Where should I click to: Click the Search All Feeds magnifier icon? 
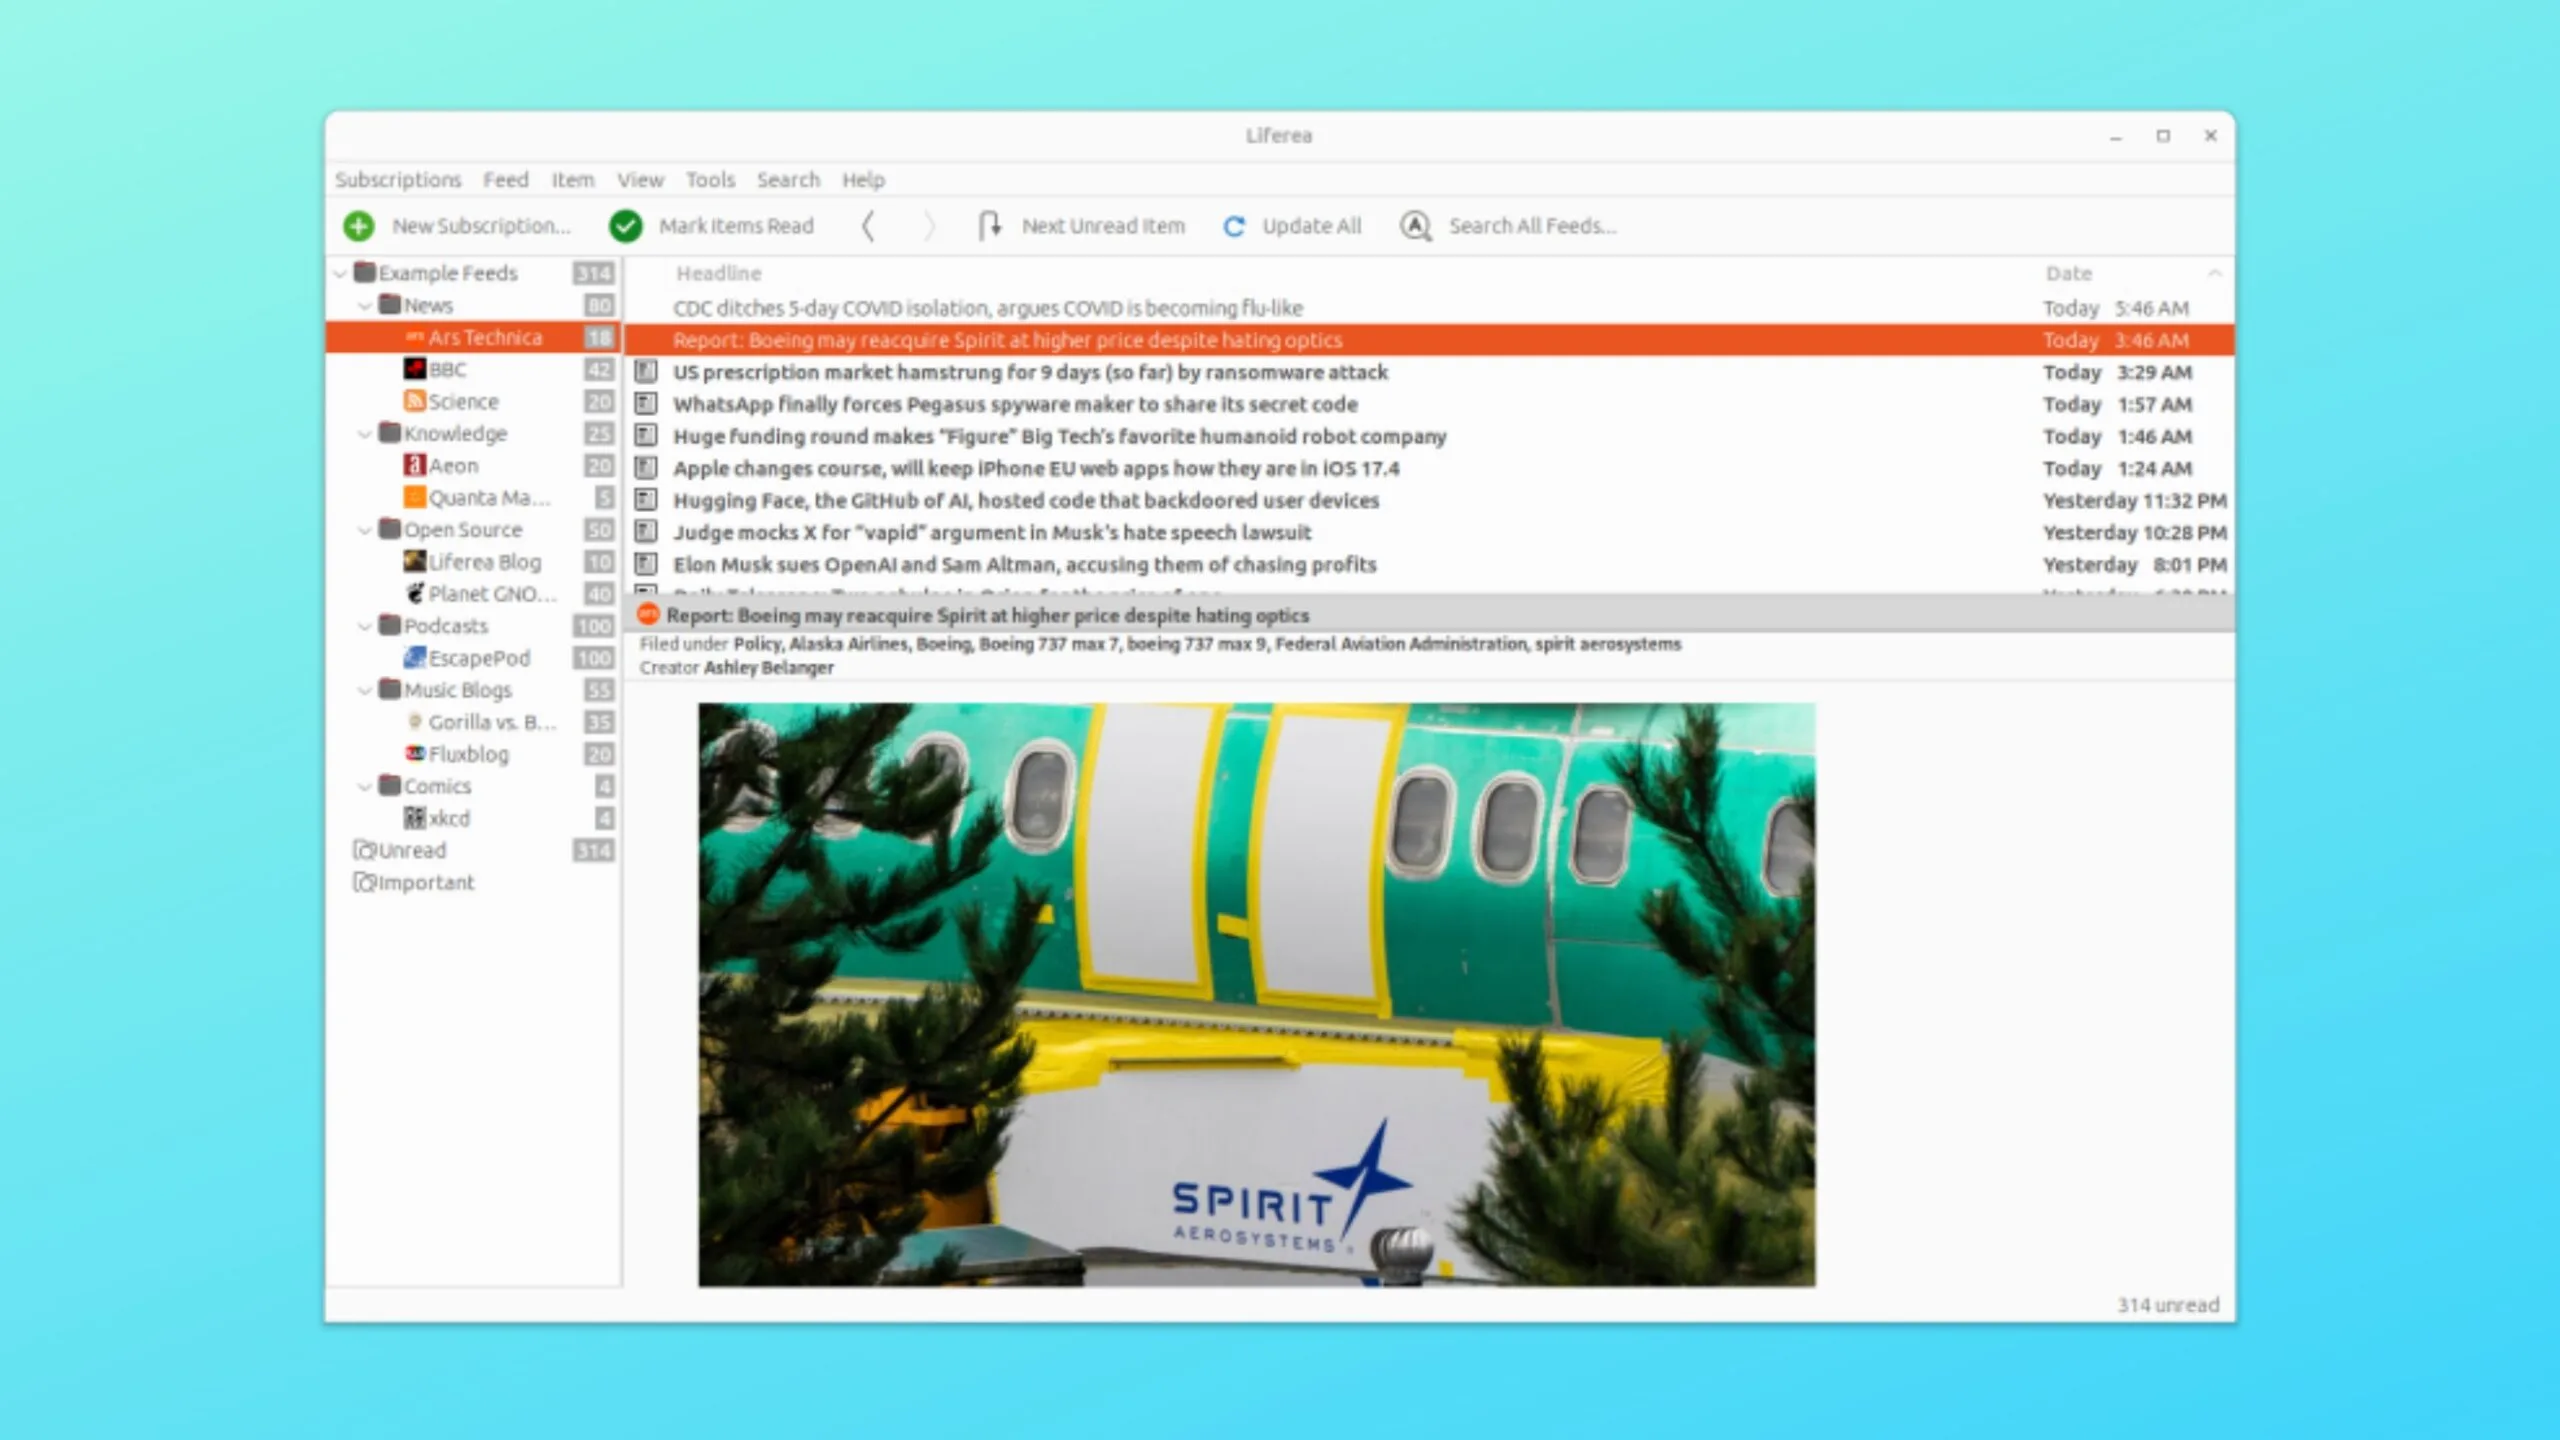pyautogui.click(x=1415, y=226)
